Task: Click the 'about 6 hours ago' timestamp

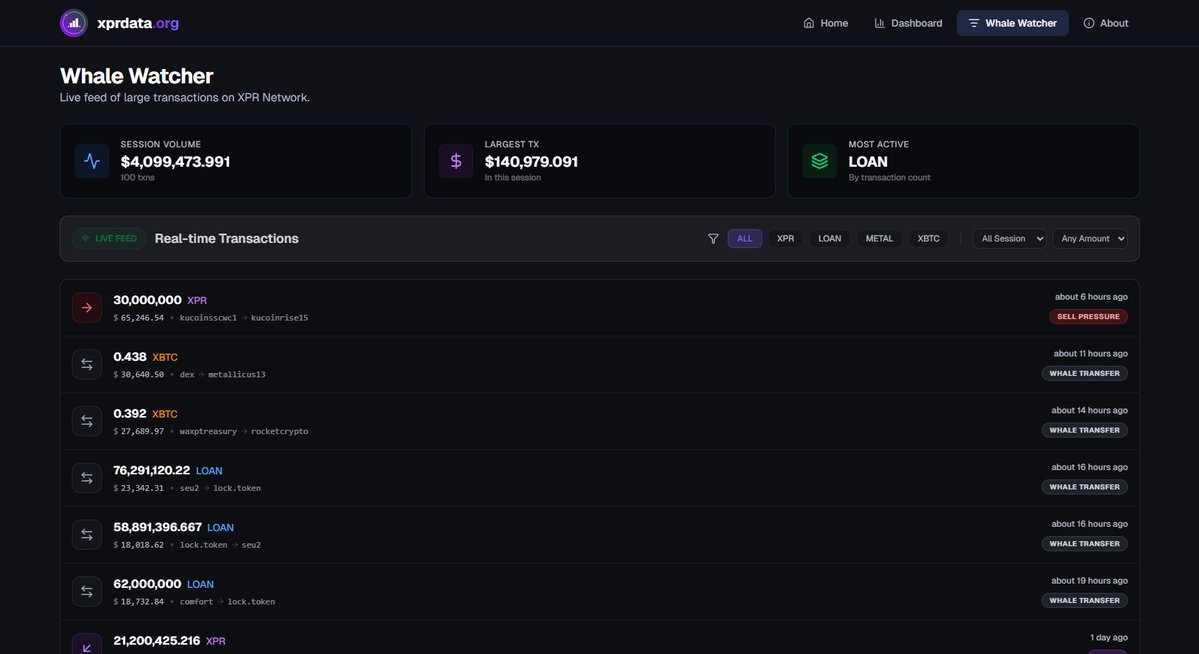Action: click(1091, 297)
